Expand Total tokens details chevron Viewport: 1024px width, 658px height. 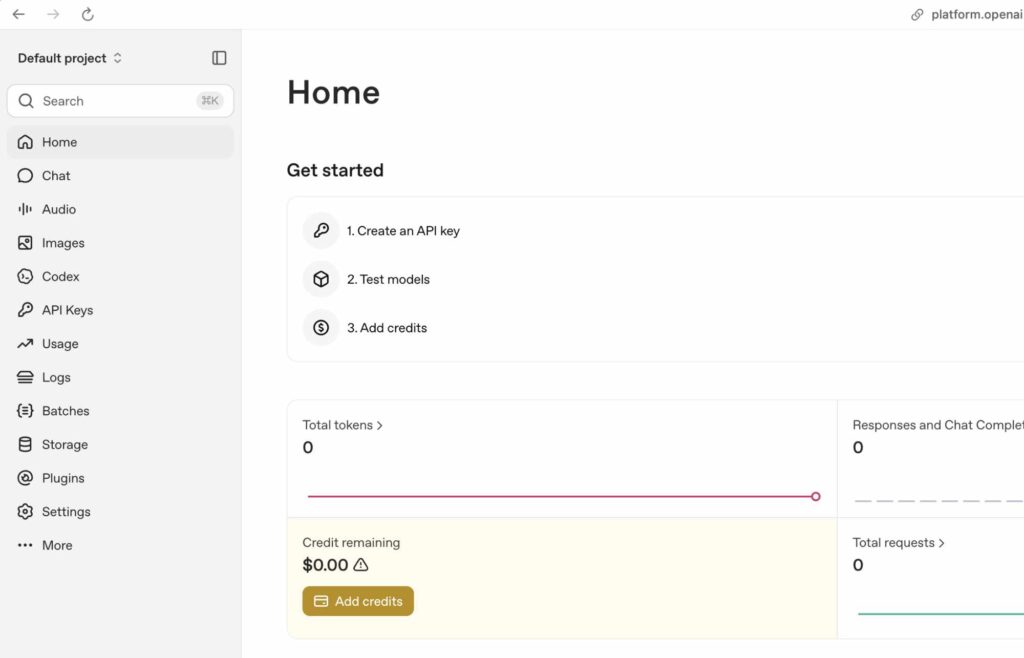pos(379,426)
